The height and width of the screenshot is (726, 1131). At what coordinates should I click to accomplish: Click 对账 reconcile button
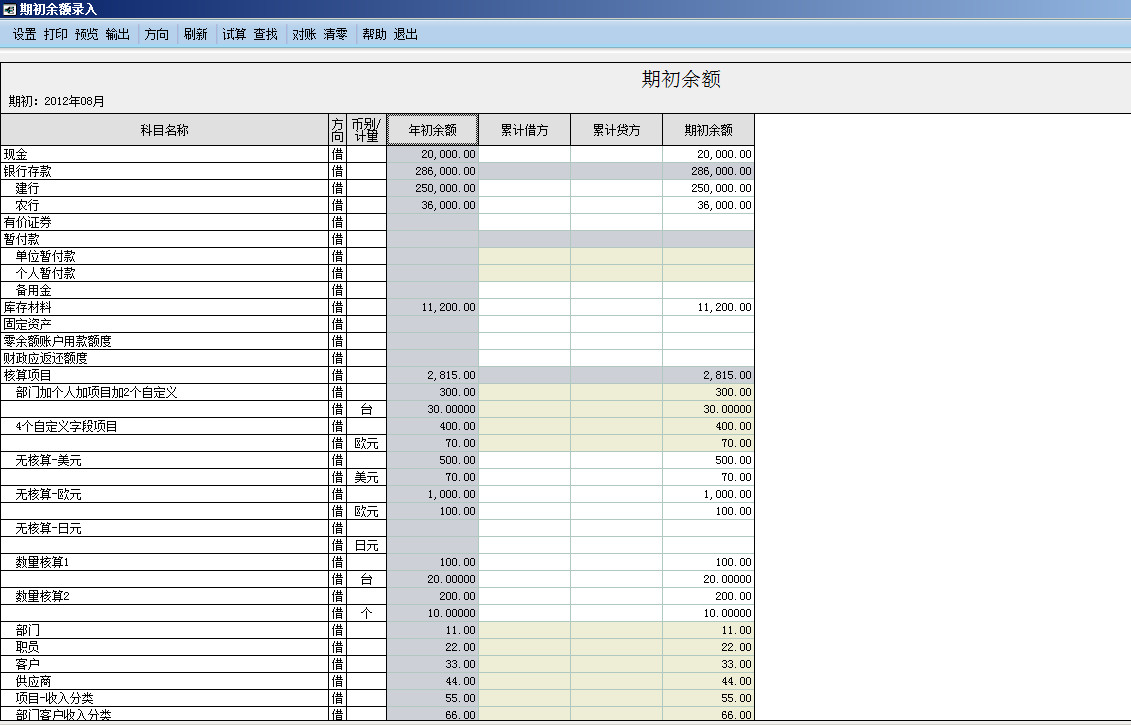[304, 34]
